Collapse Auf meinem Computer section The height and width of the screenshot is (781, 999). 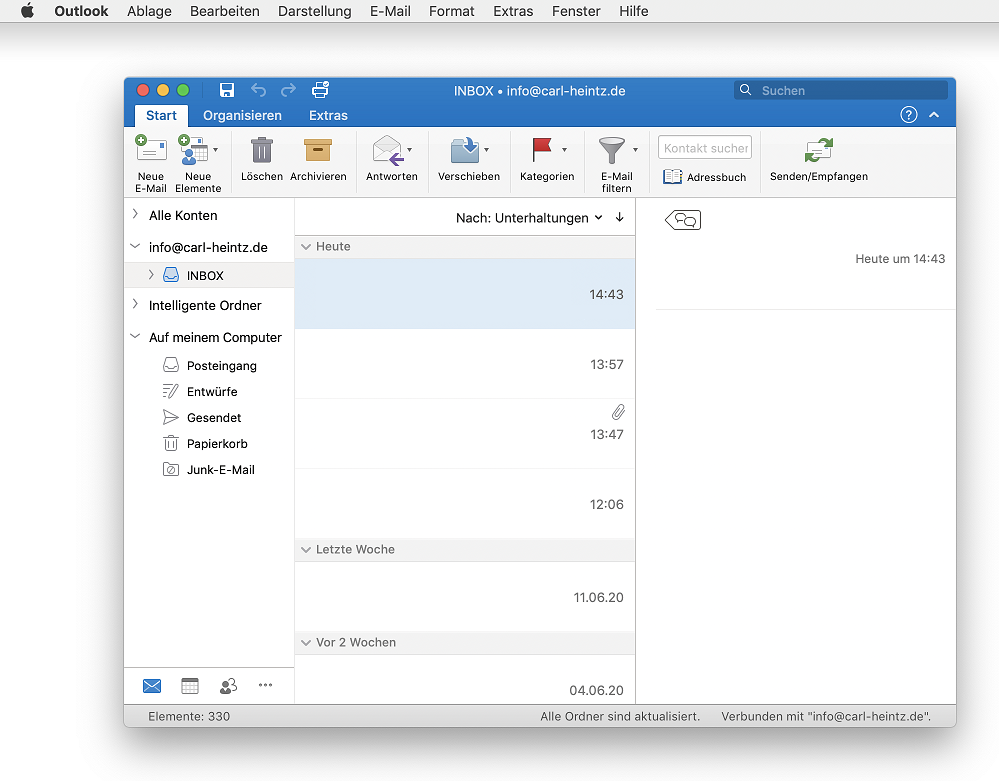135,336
